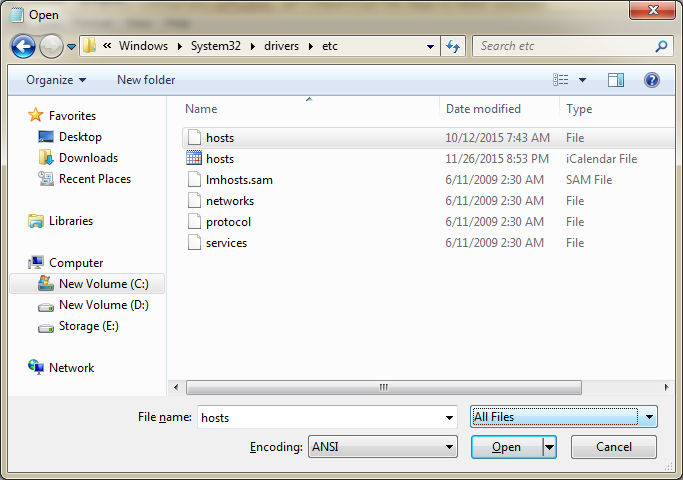Create a New folder
683x480 pixels.
pos(146,80)
